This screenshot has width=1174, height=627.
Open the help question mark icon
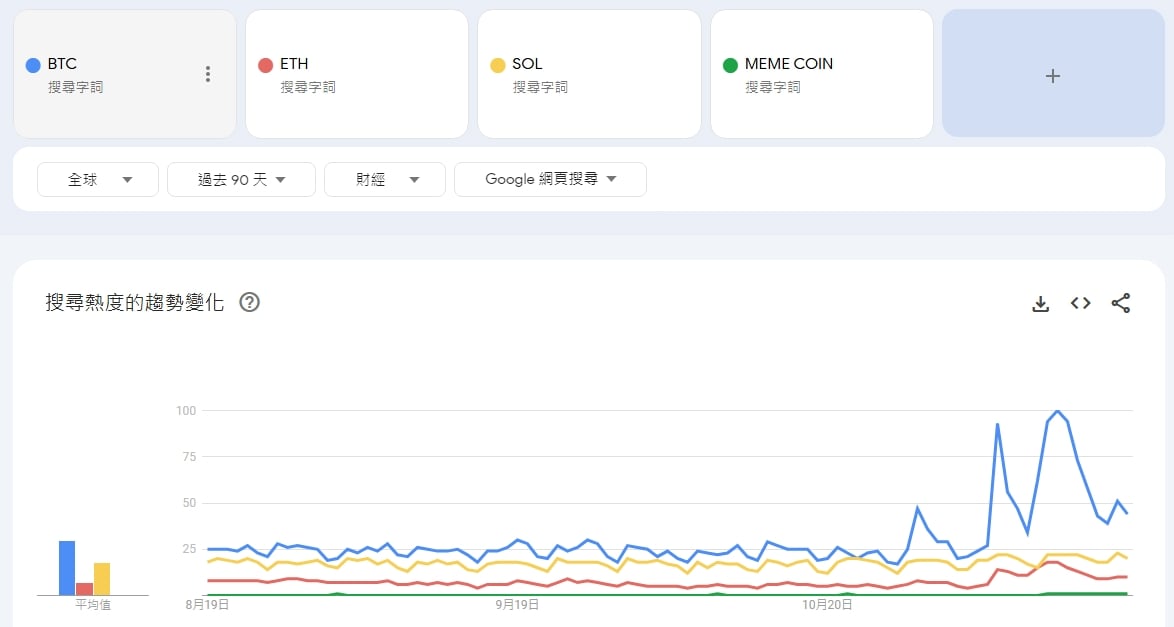(x=250, y=302)
